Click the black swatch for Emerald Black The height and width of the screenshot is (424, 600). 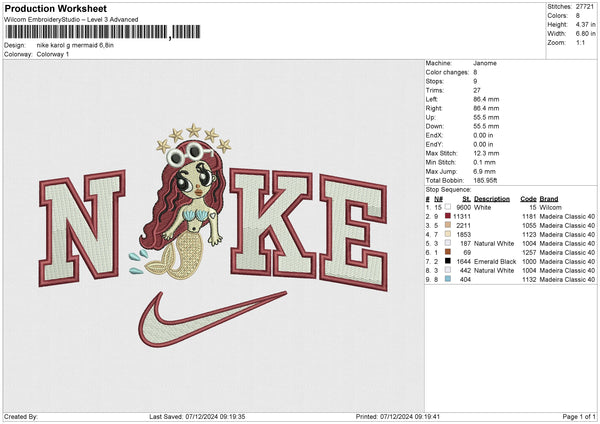click(448, 261)
